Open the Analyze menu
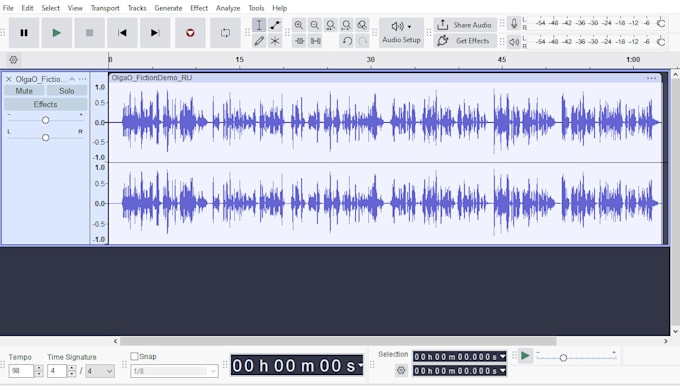 (x=228, y=8)
